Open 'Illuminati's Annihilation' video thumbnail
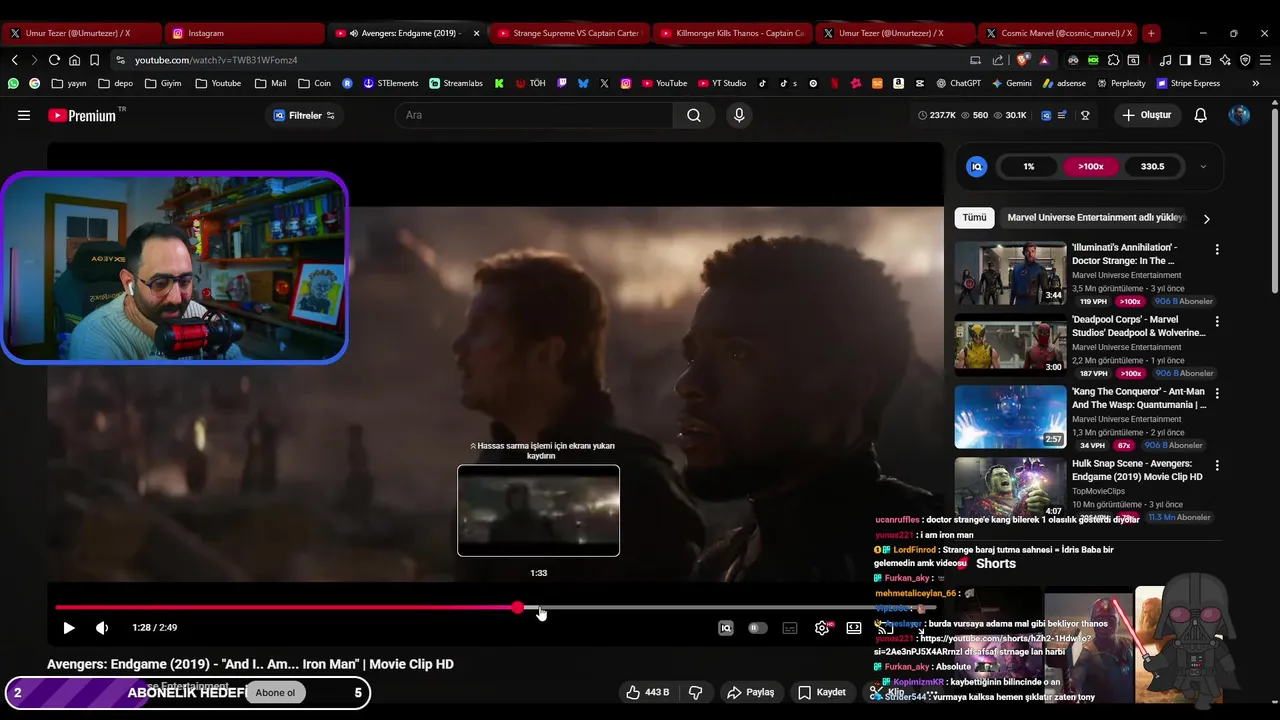 tap(1010, 273)
